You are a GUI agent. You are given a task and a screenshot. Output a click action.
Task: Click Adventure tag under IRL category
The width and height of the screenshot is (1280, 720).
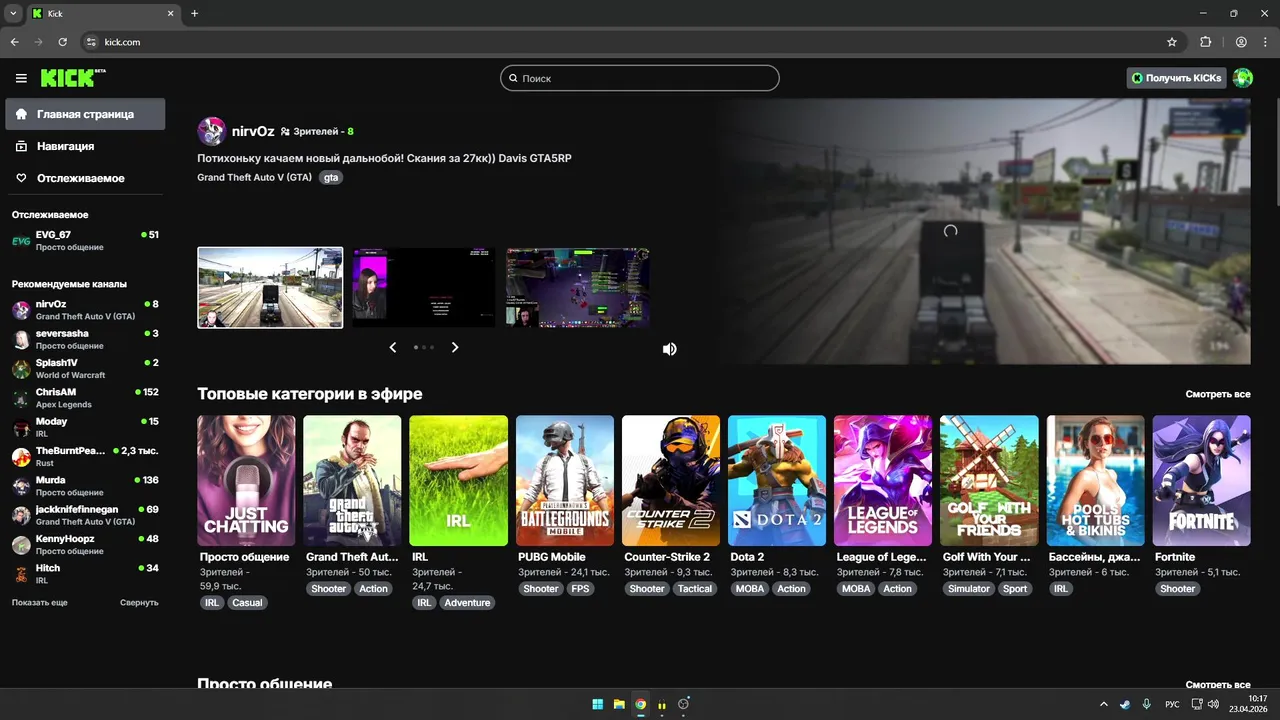click(x=467, y=603)
